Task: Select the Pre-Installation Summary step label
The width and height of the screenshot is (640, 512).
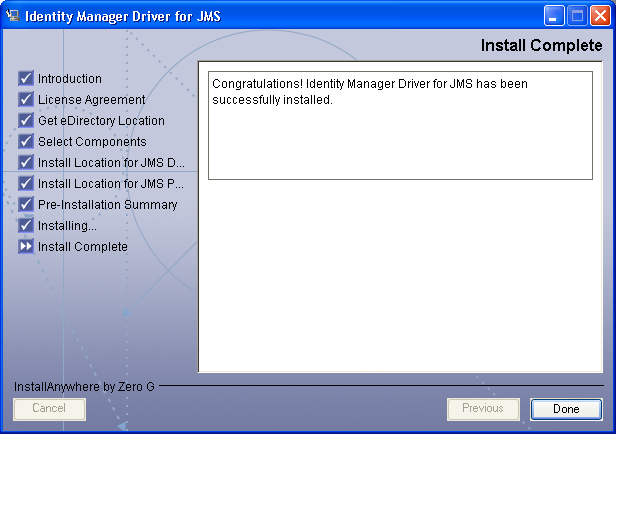Action: click(107, 205)
